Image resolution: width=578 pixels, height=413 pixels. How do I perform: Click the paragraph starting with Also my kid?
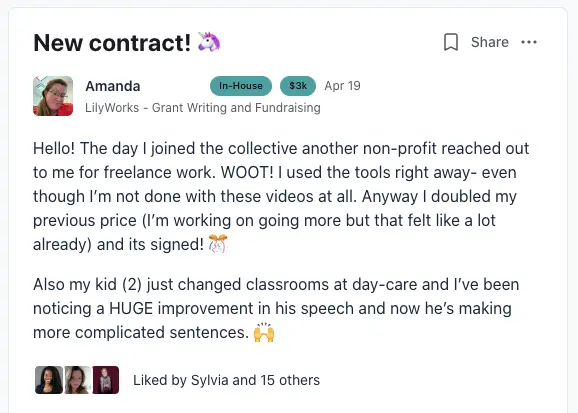click(x=276, y=309)
